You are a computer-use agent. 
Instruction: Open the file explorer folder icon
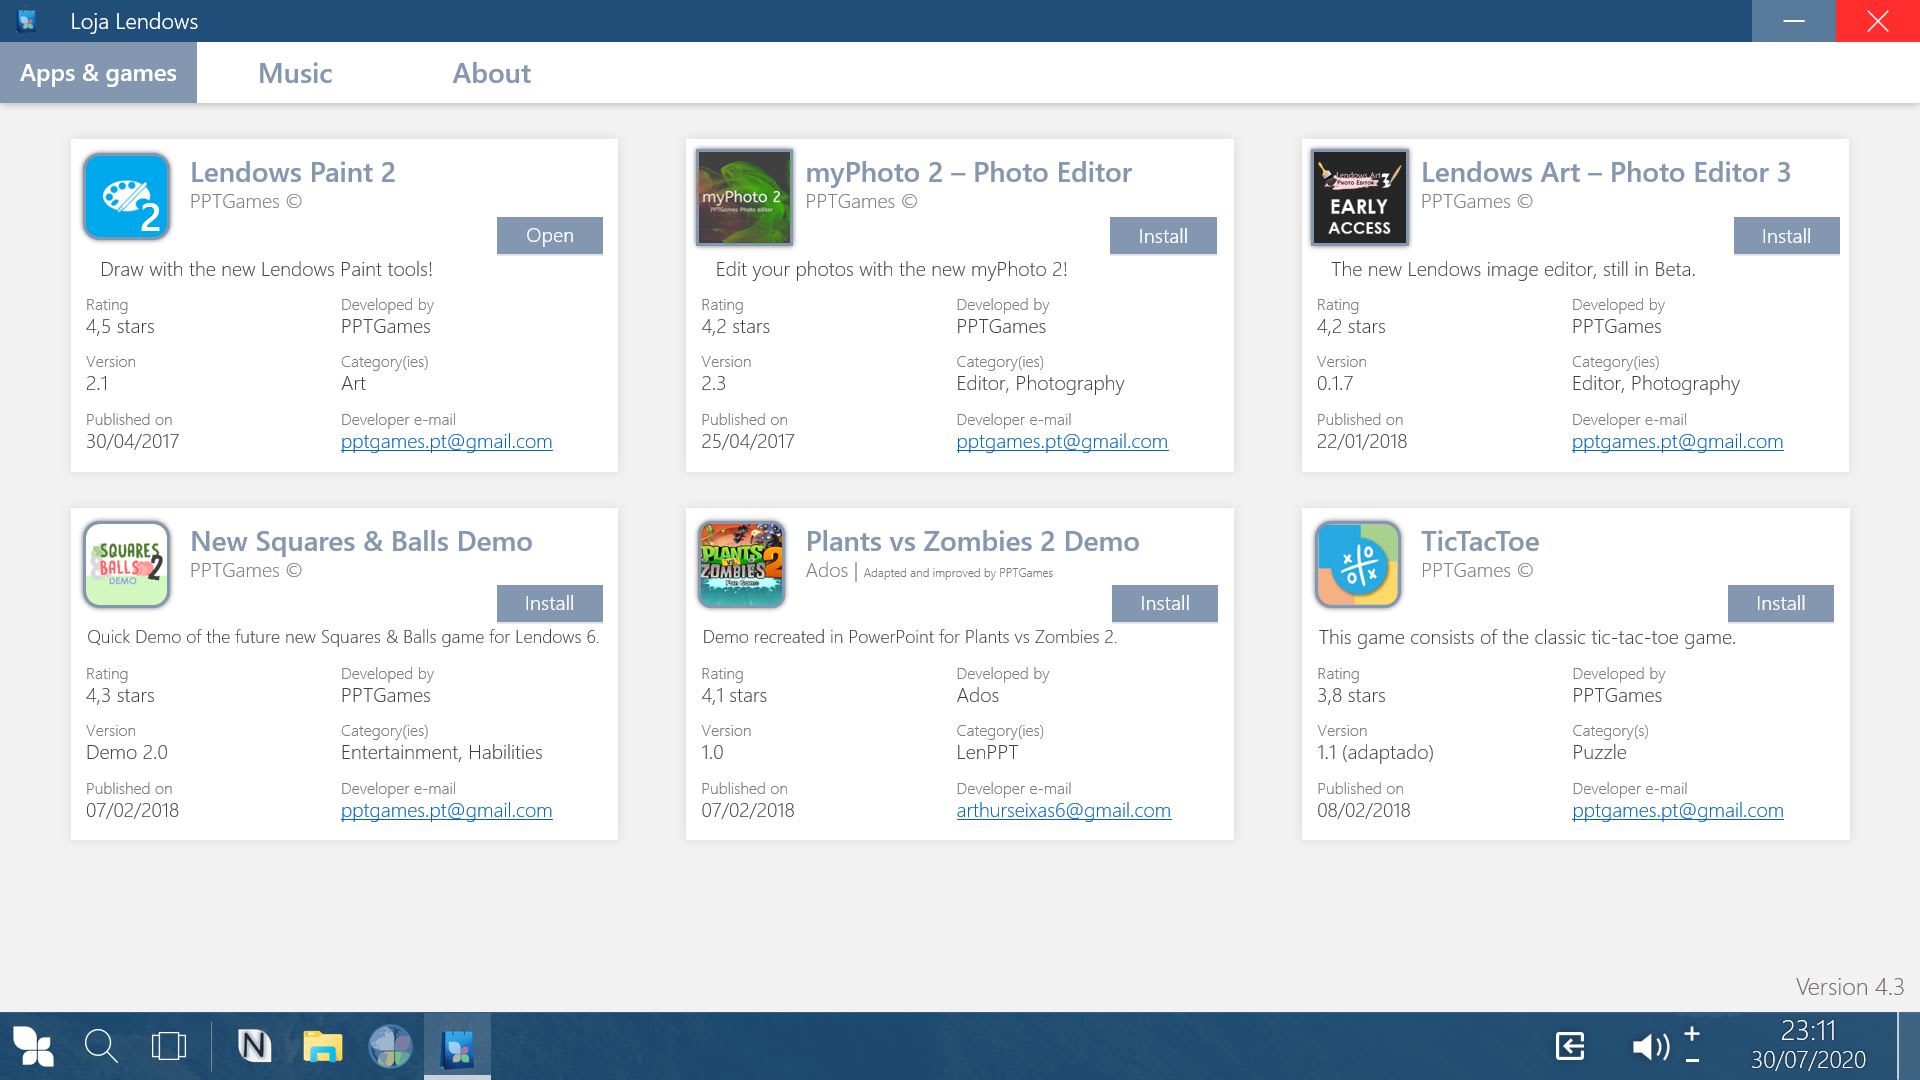pos(323,1046)
